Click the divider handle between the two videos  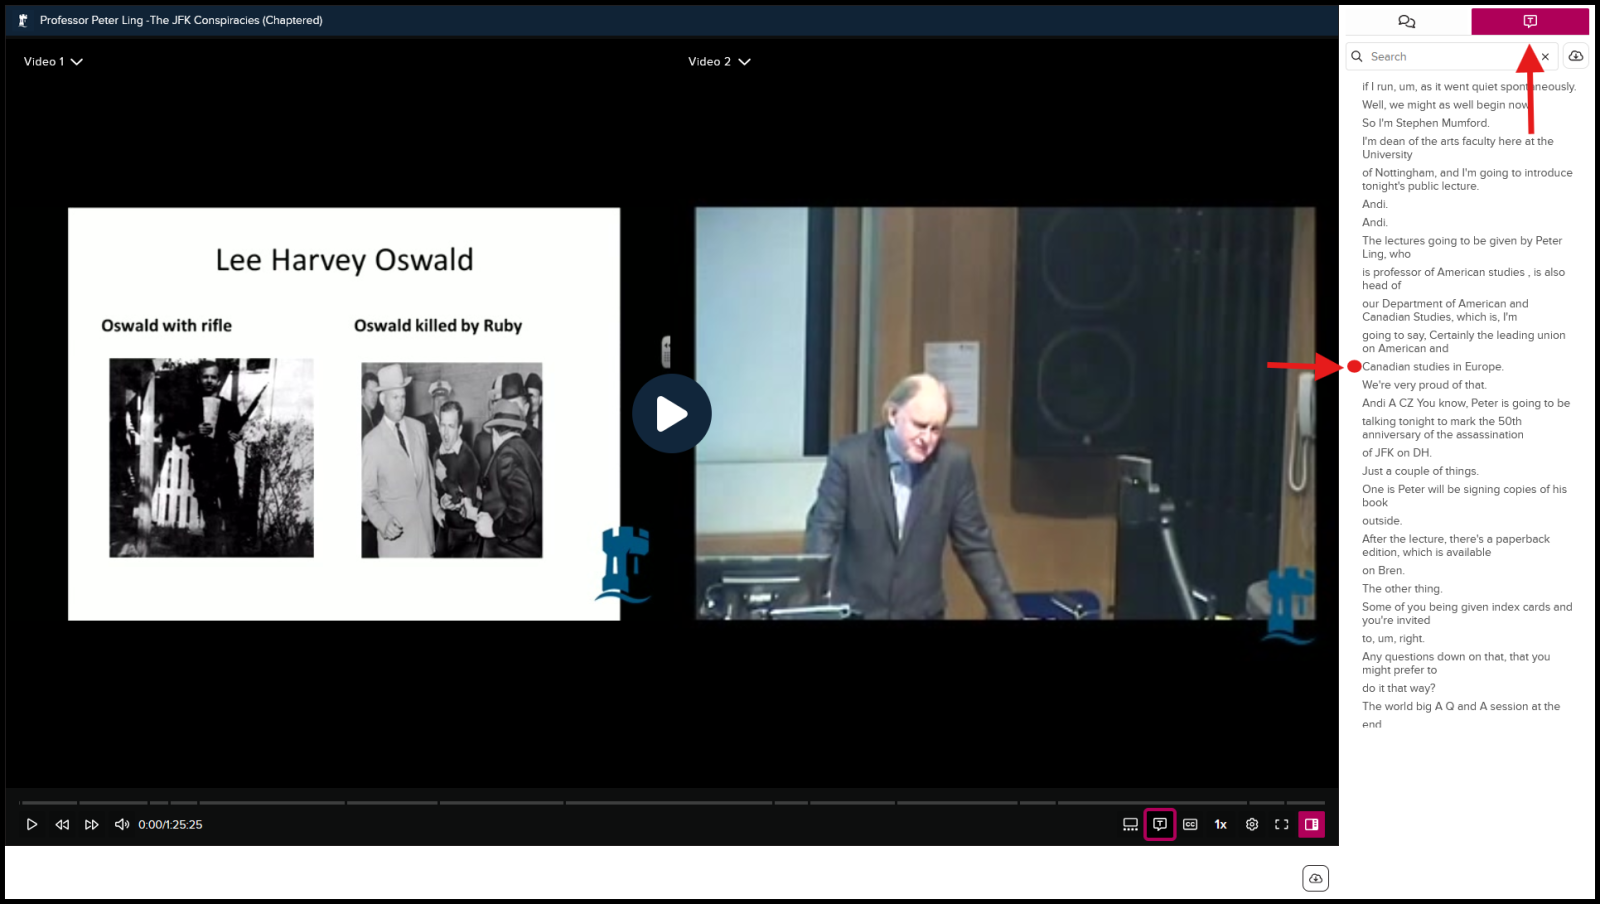coord(666,351)
